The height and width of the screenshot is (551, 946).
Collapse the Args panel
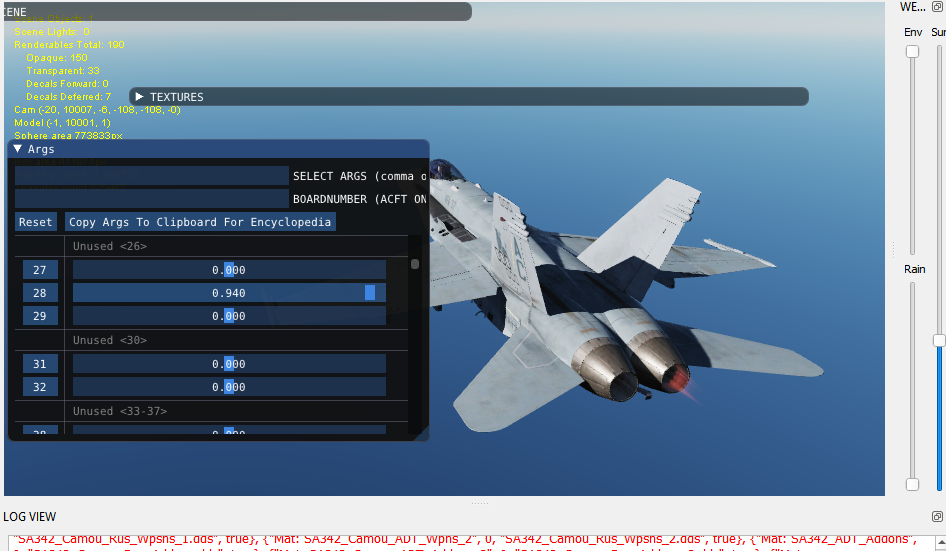(x=17, y=148)
